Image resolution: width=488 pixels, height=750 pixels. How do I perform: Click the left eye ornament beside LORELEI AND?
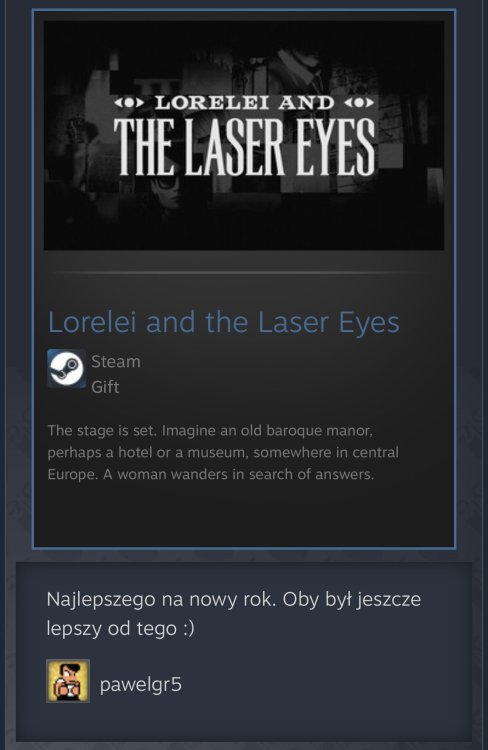(128, 102)
